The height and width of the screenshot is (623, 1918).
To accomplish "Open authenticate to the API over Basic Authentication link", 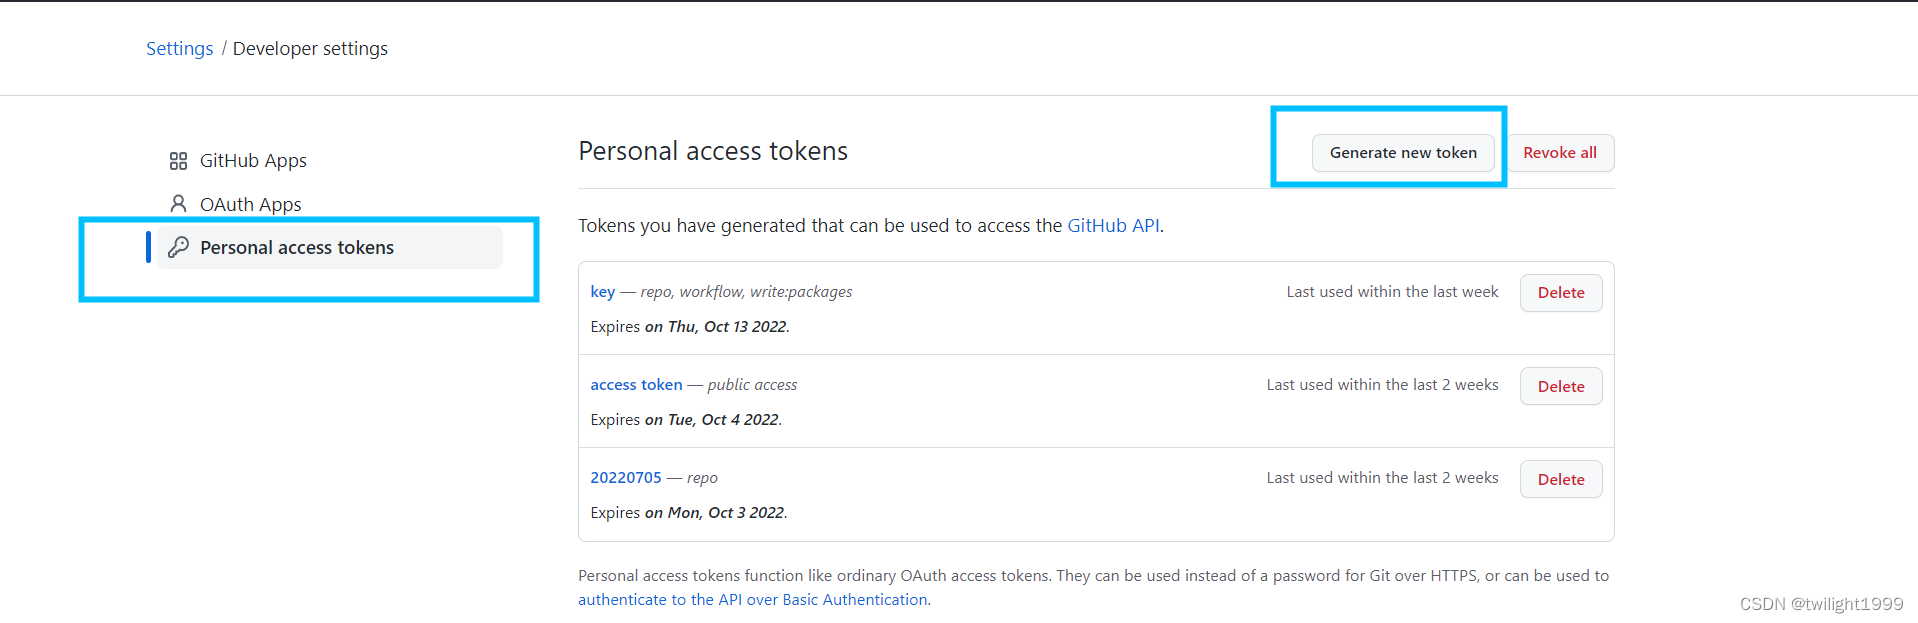I will [x=753, y=599].
